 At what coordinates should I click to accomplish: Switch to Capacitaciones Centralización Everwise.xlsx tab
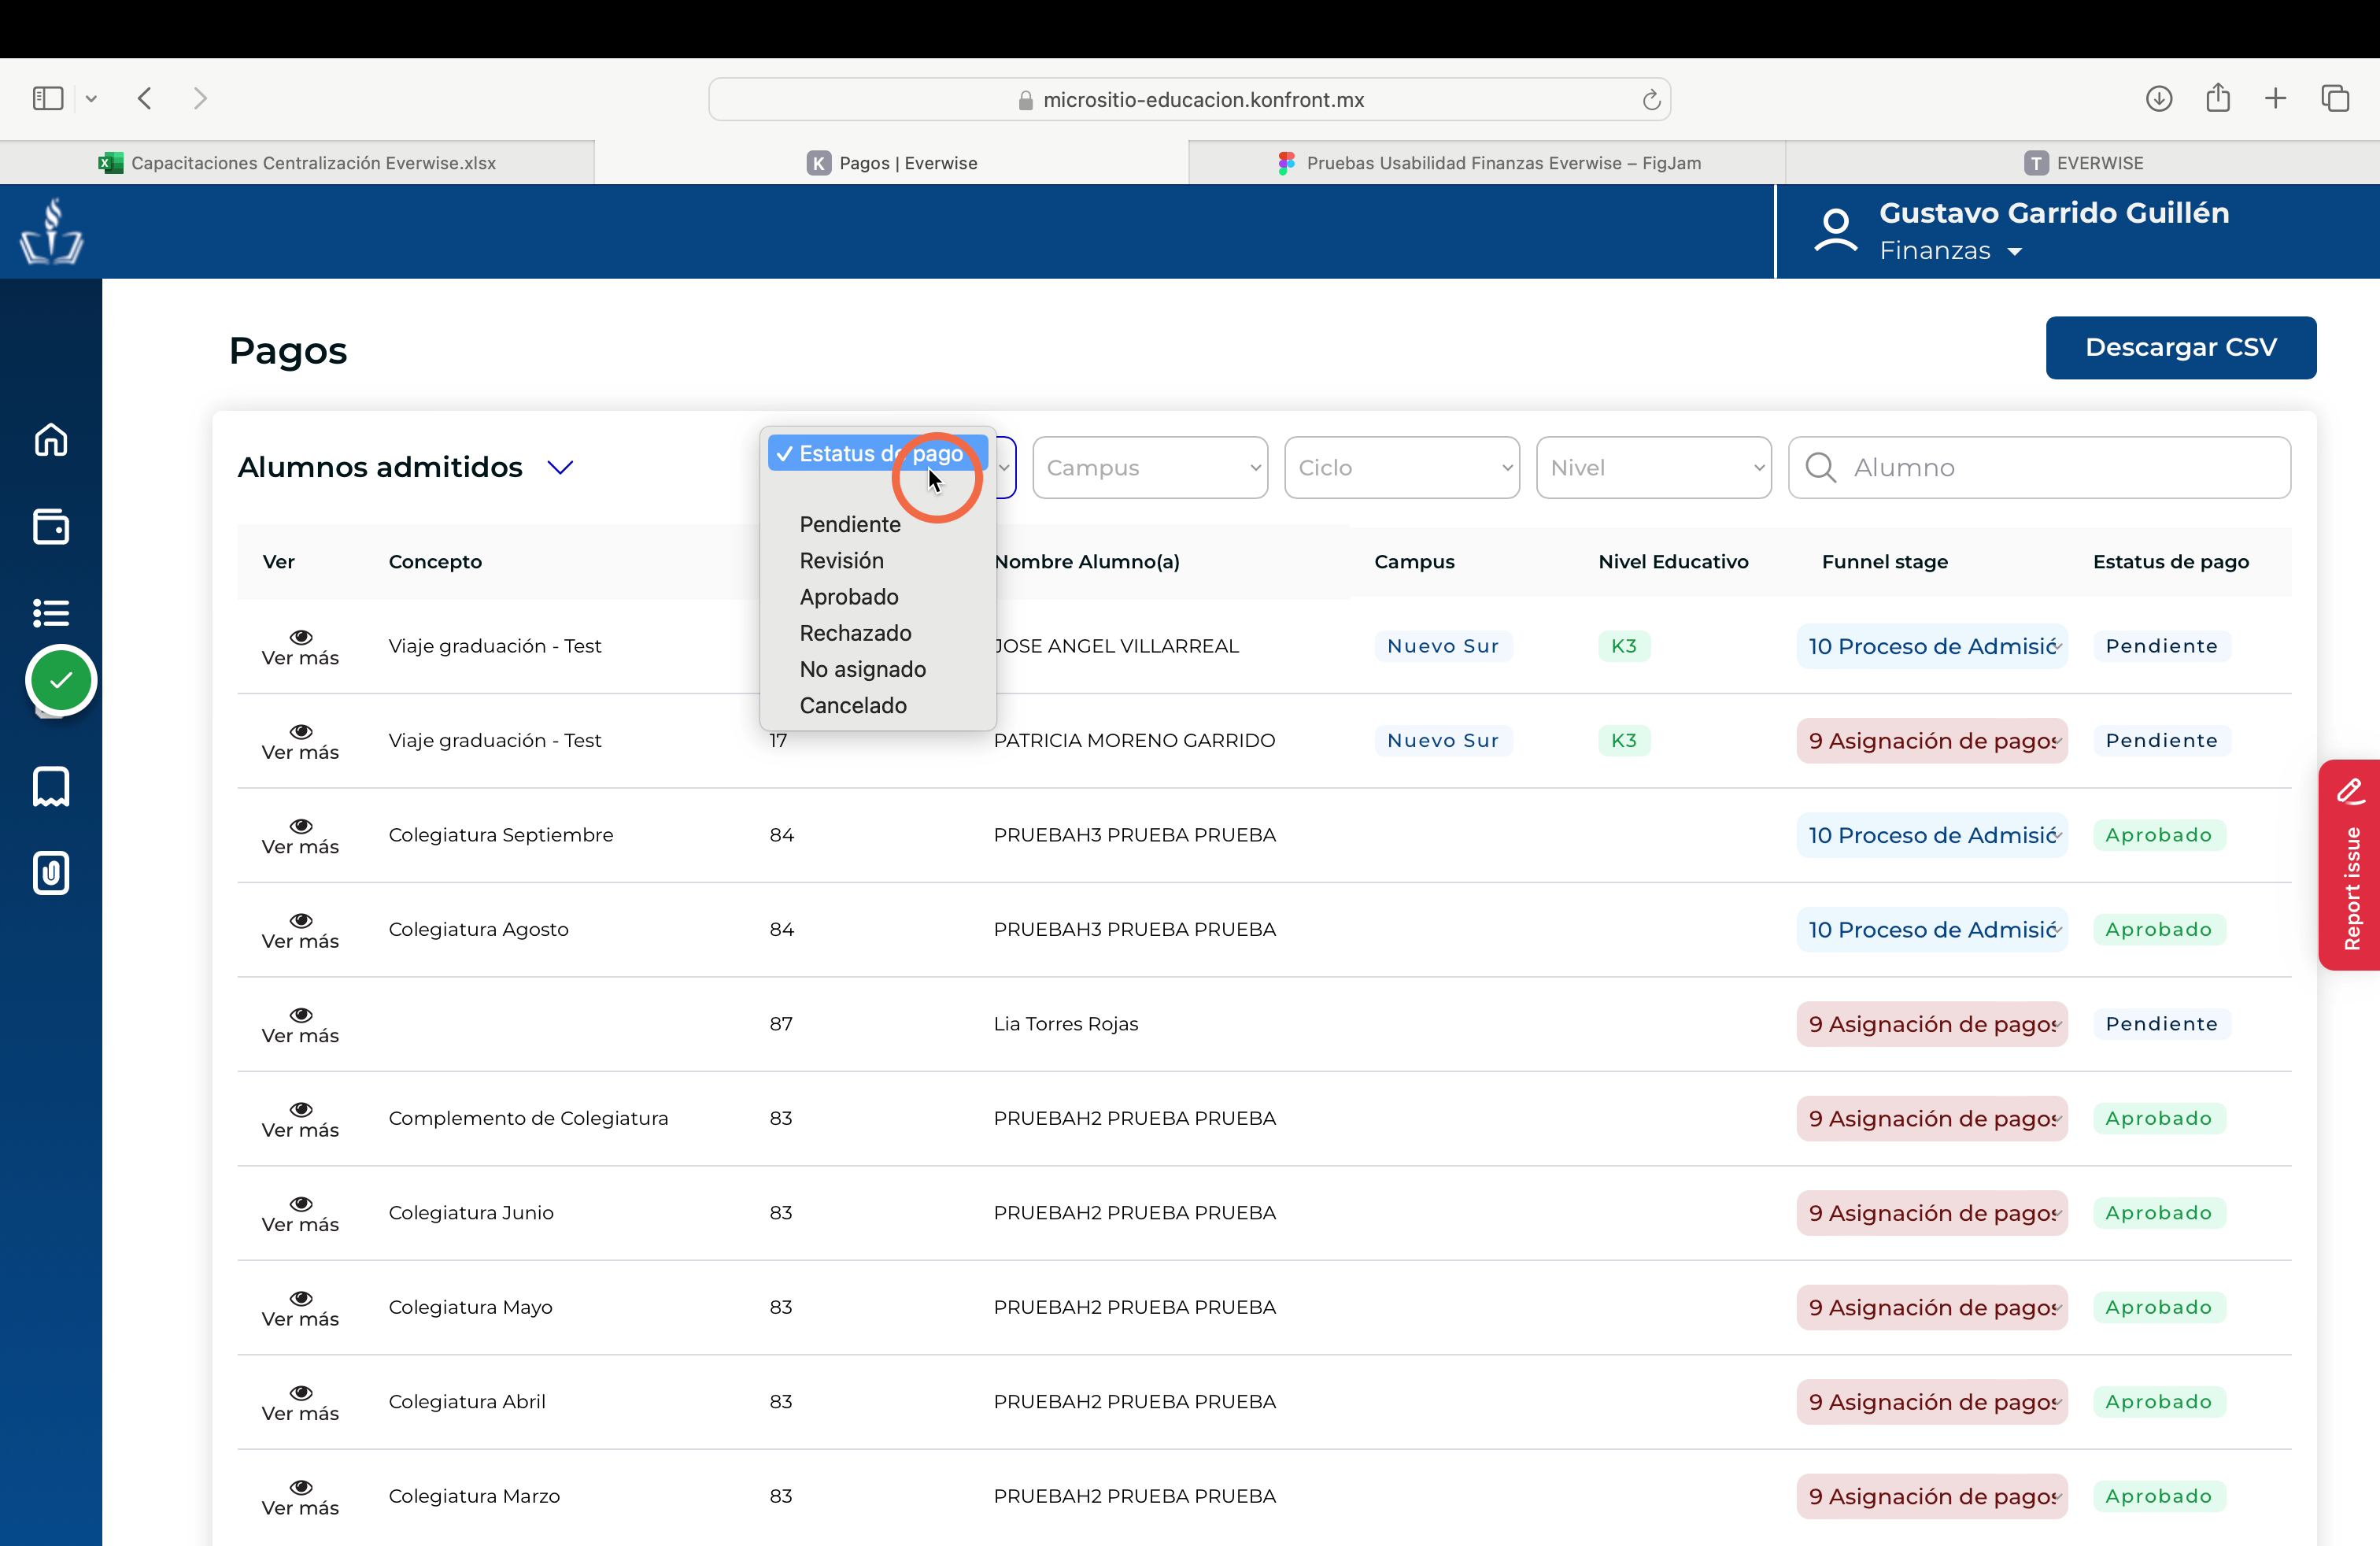297,163
